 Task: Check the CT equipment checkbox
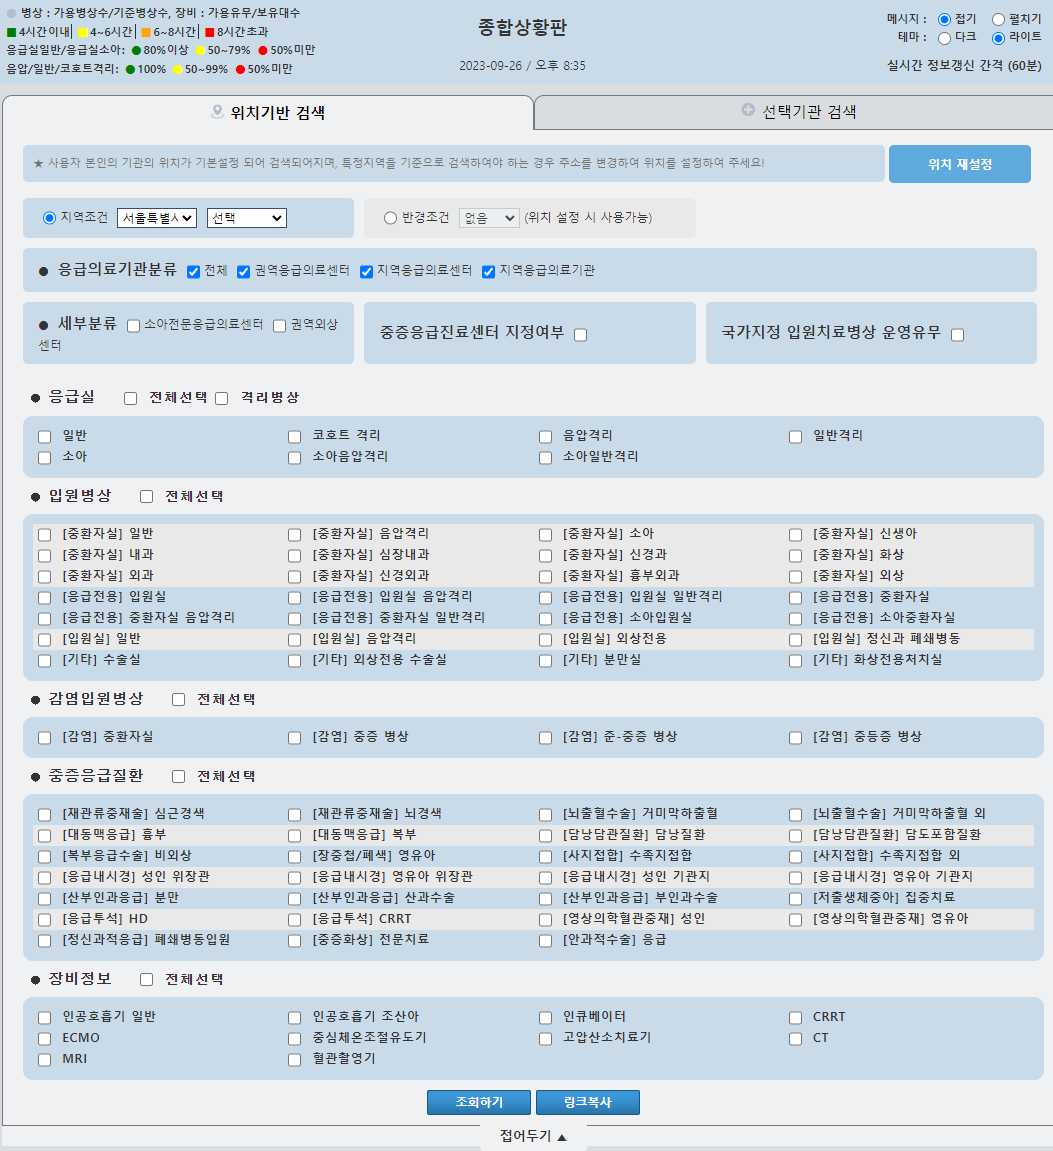(795, 1039)
